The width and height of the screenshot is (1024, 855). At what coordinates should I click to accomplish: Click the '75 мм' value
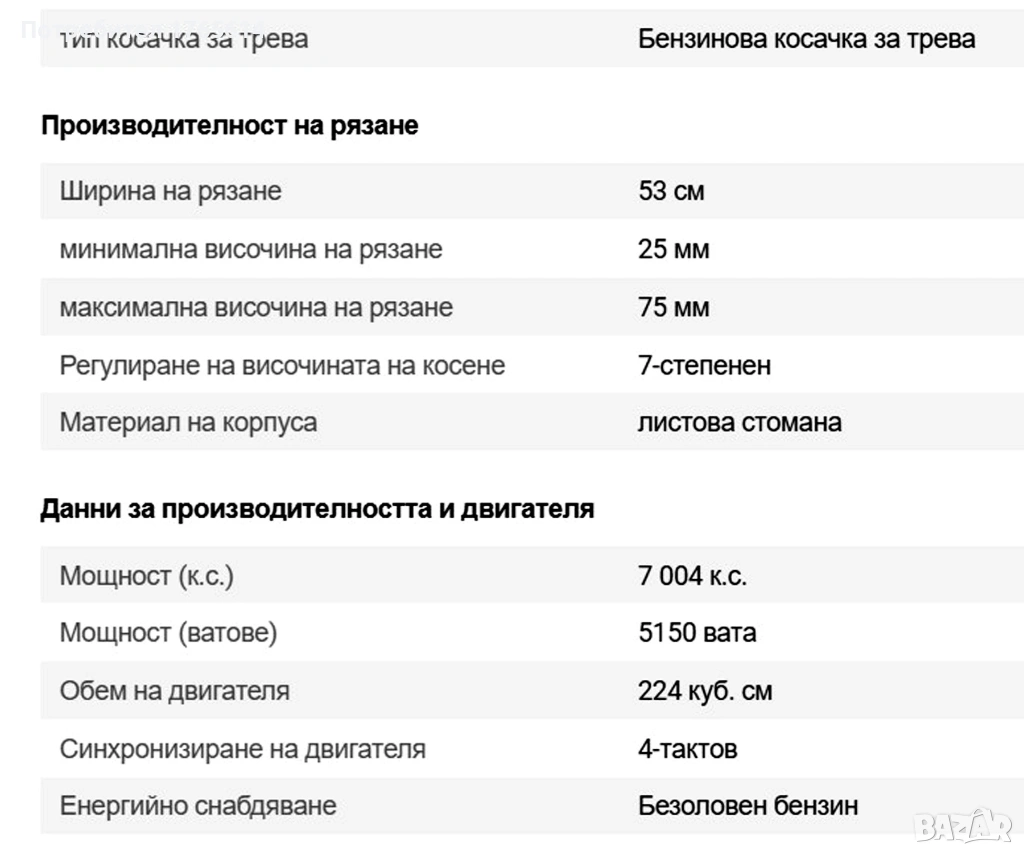[x=673, y=307]
